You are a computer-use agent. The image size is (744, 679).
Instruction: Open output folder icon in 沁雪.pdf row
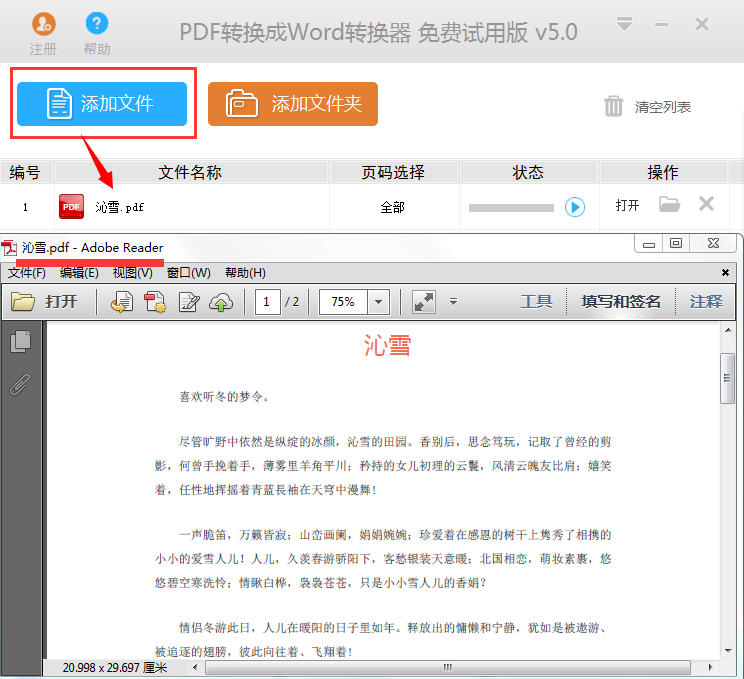pyautogui.click(x=670, y=205)
